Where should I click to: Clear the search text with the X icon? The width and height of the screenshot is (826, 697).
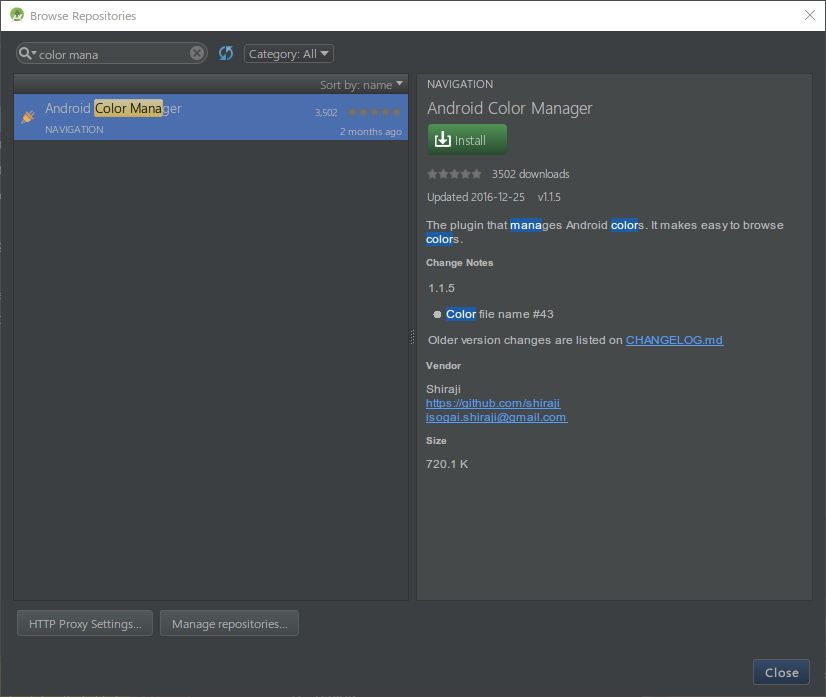tap(197, 53)
